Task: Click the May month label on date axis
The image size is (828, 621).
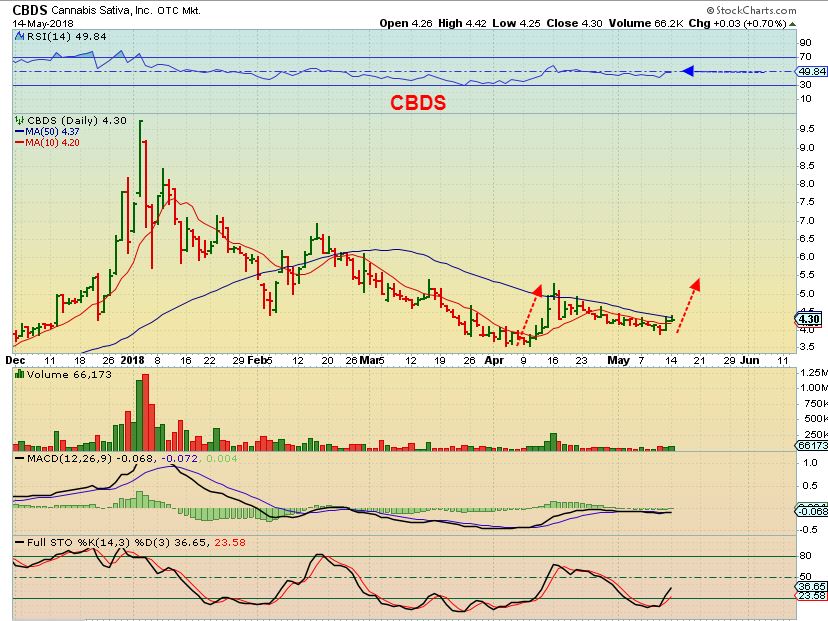Action: coord(618,360)
